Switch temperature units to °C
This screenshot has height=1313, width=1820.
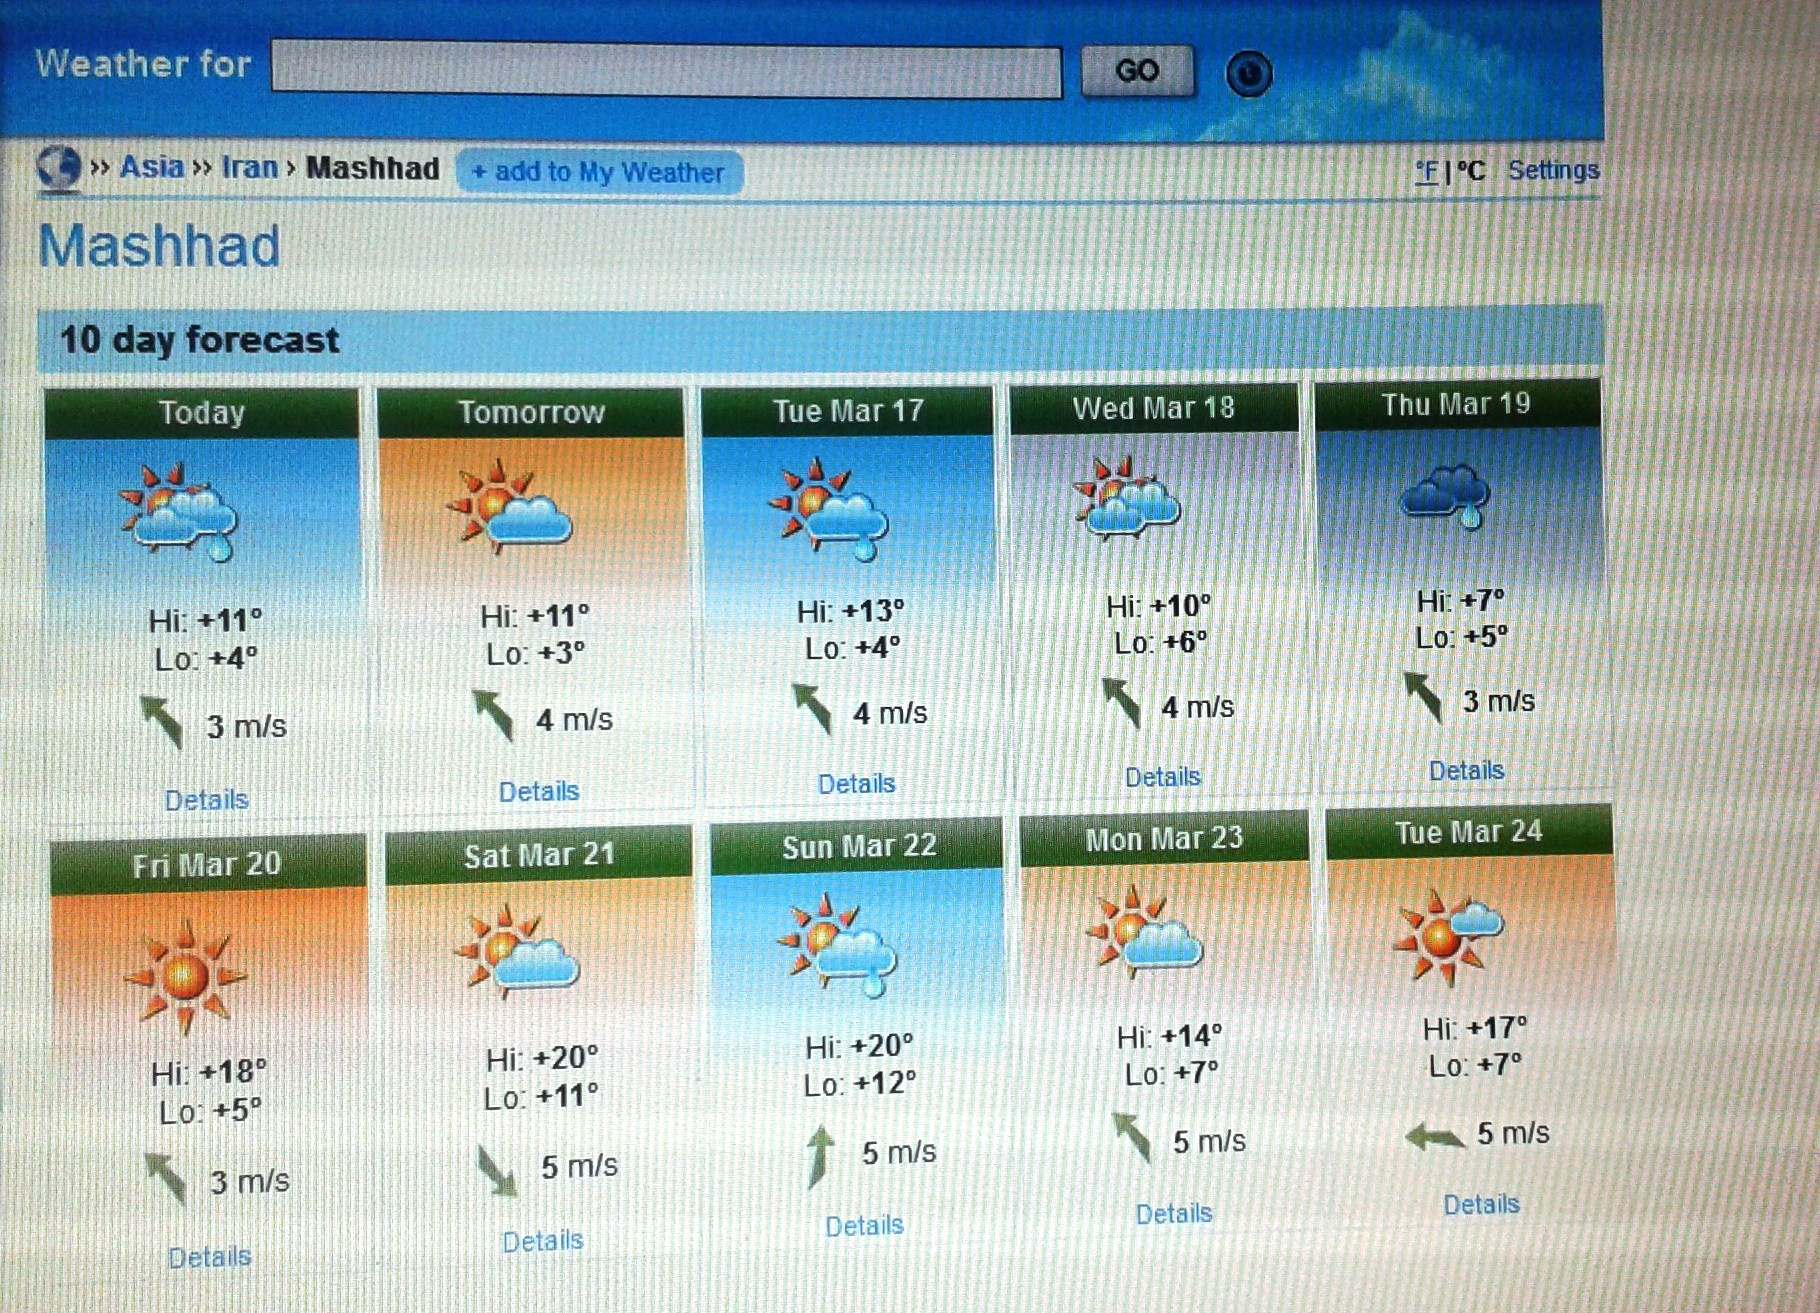pyautogui.click(x=1470, y=171)
